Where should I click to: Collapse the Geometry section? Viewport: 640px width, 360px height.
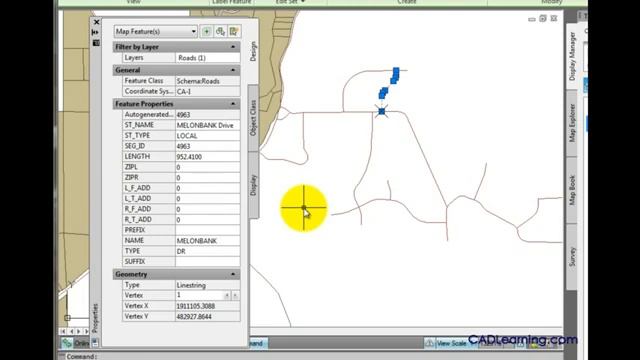point(233,274)
